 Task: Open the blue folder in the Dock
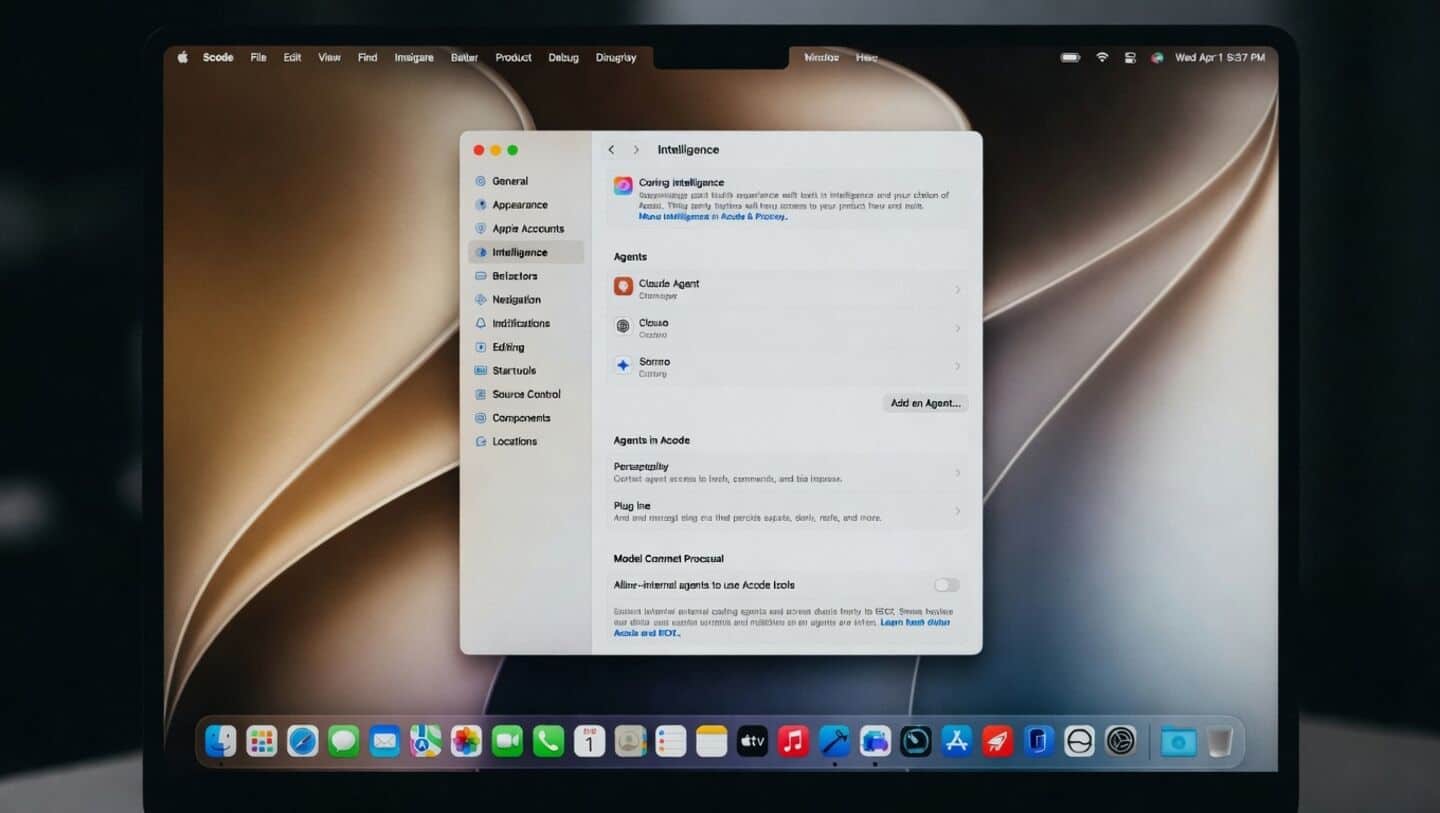[x=1178, y=741]
